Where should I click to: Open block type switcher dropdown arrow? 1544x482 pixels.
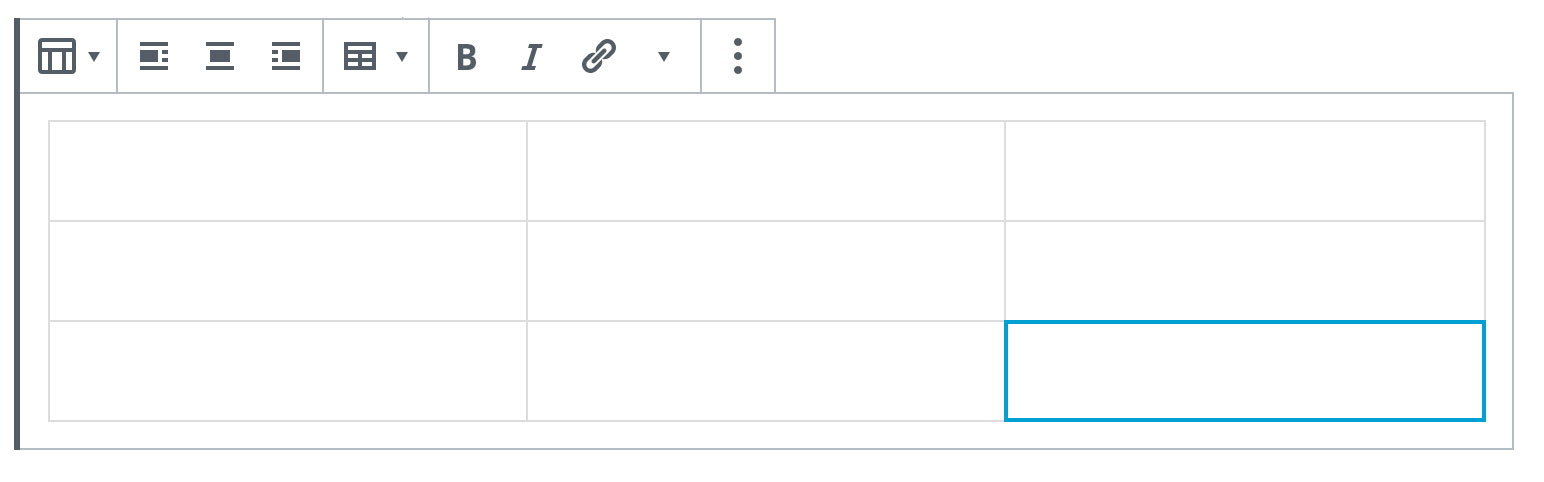click(x=94, y=57)
